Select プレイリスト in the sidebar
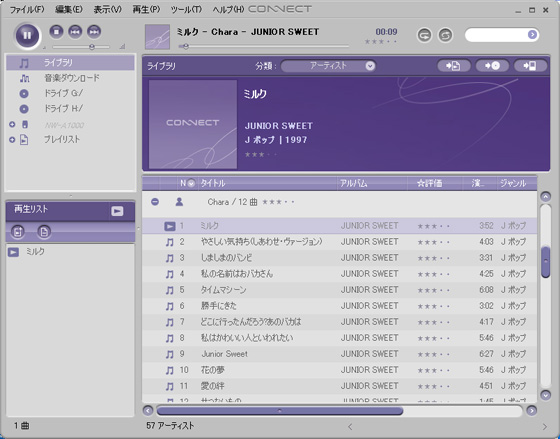 coord(62,140)
